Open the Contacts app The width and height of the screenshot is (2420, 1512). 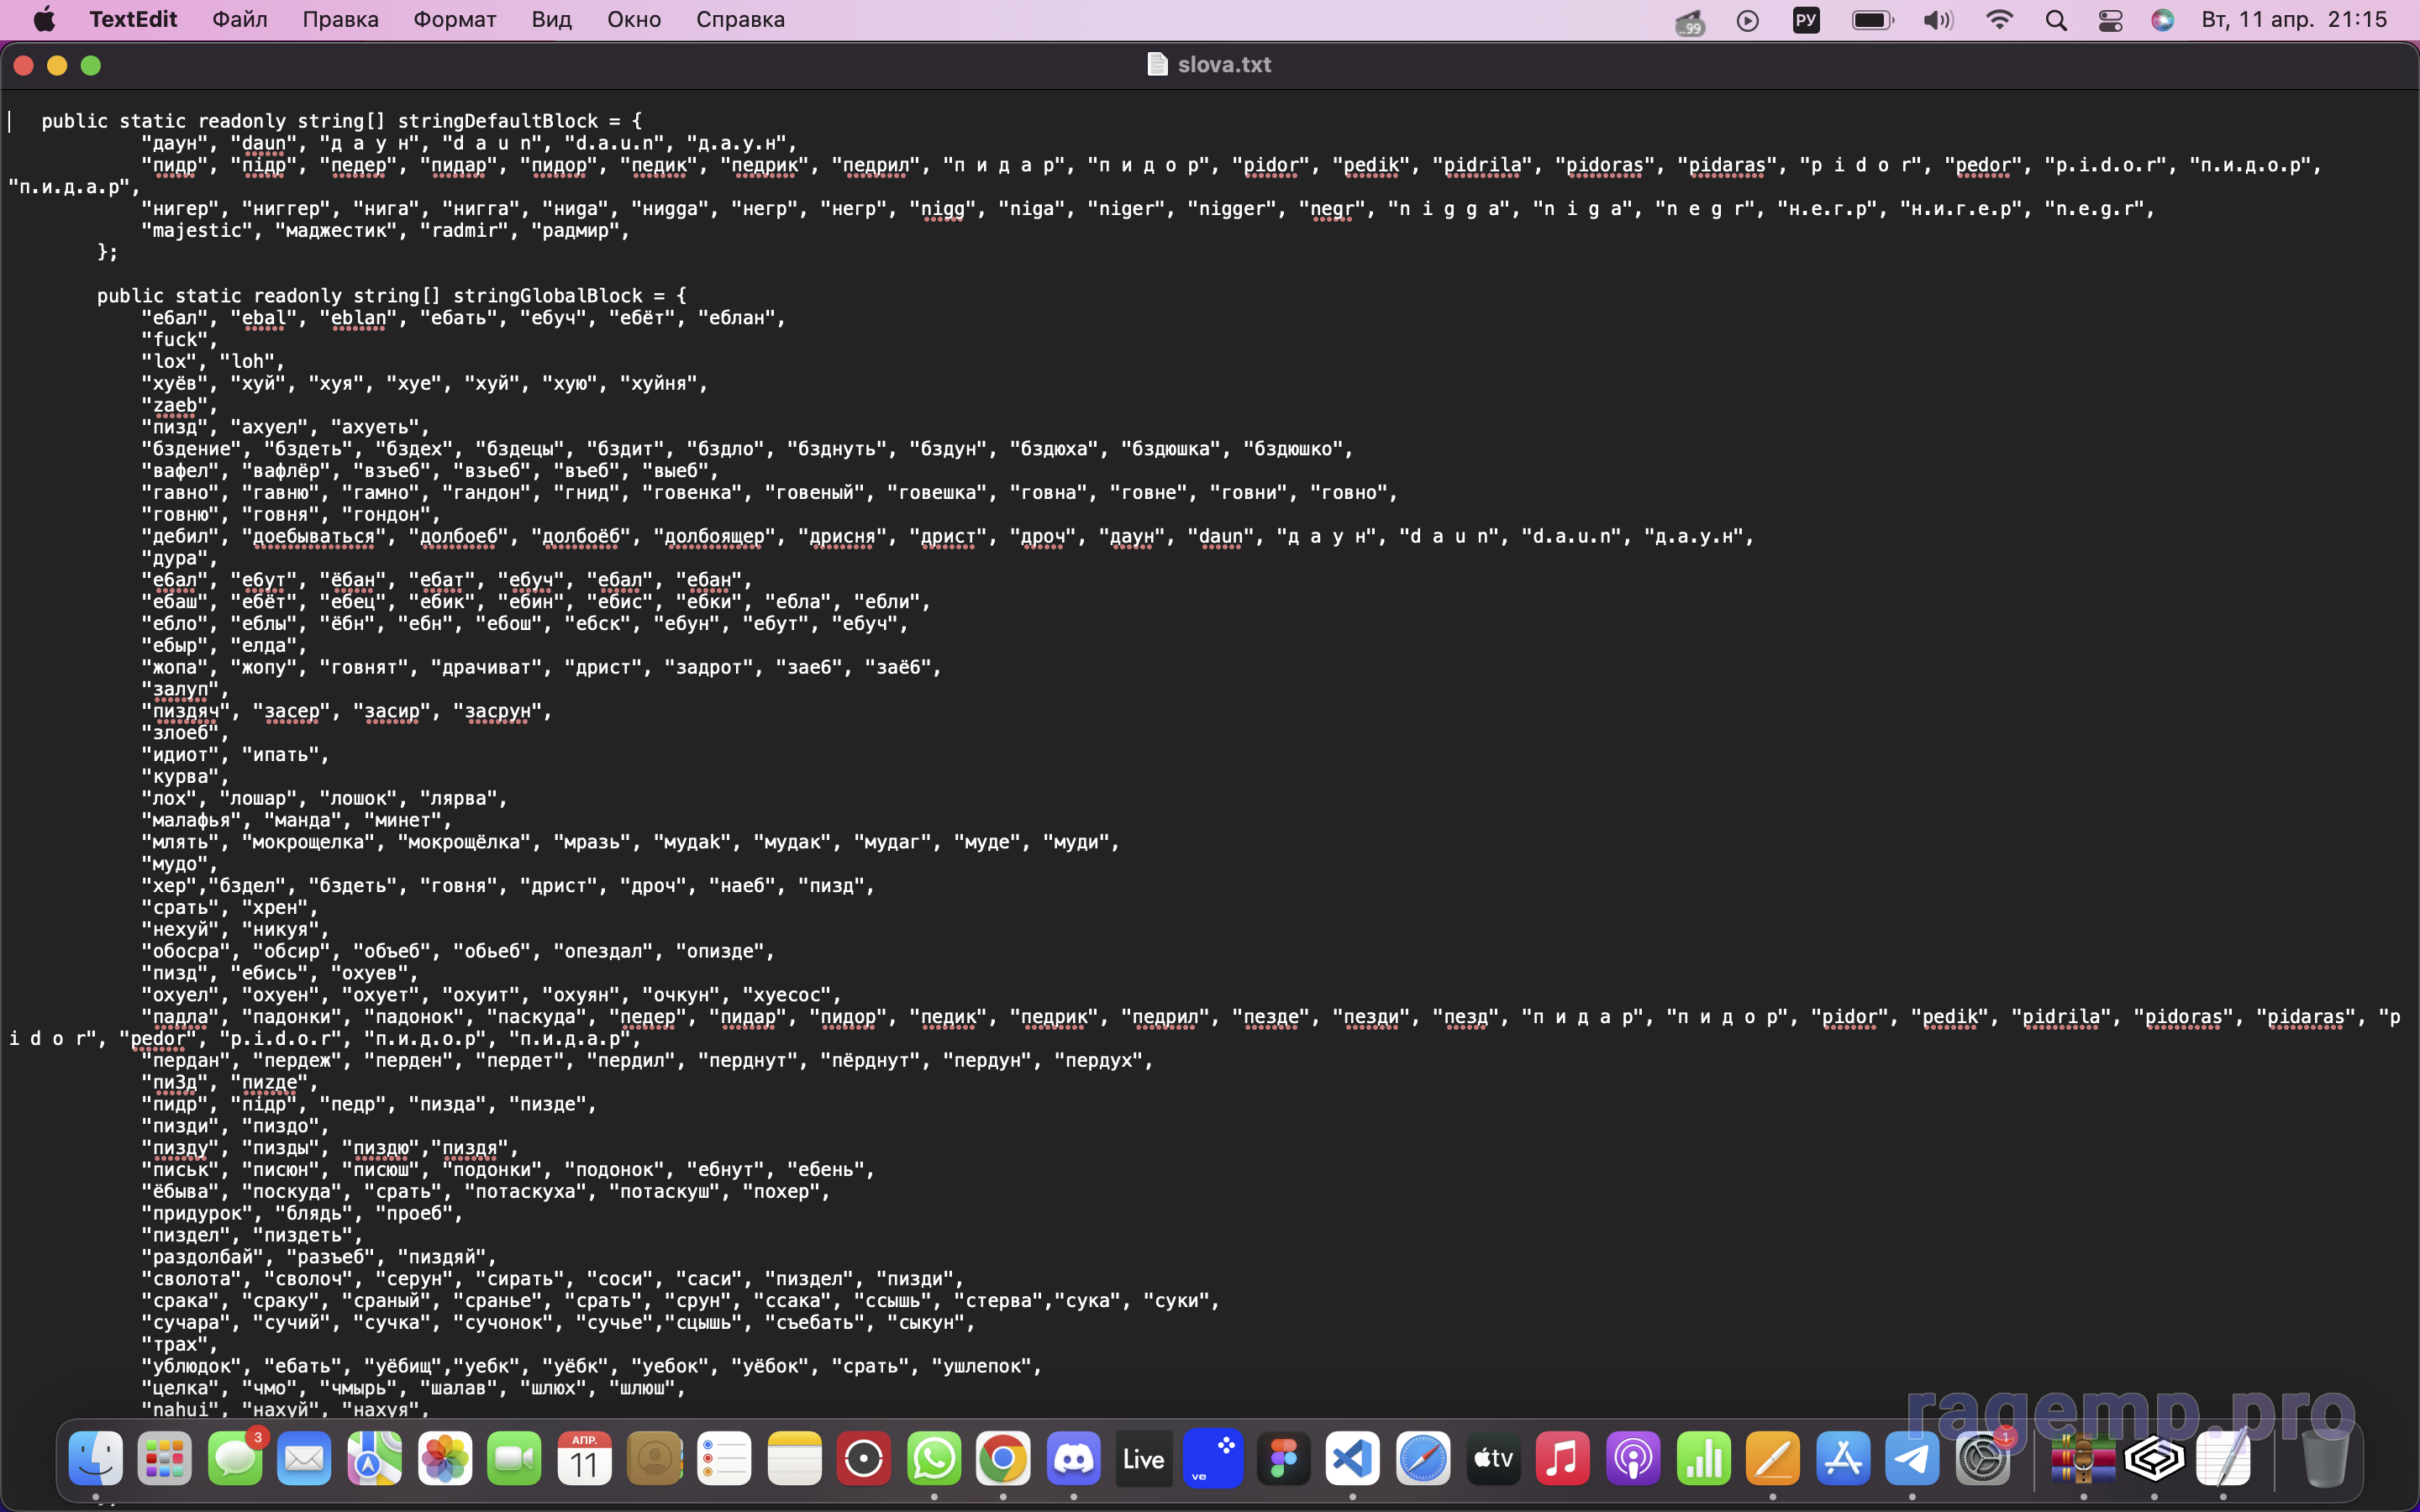click(x=655, y=1459)
